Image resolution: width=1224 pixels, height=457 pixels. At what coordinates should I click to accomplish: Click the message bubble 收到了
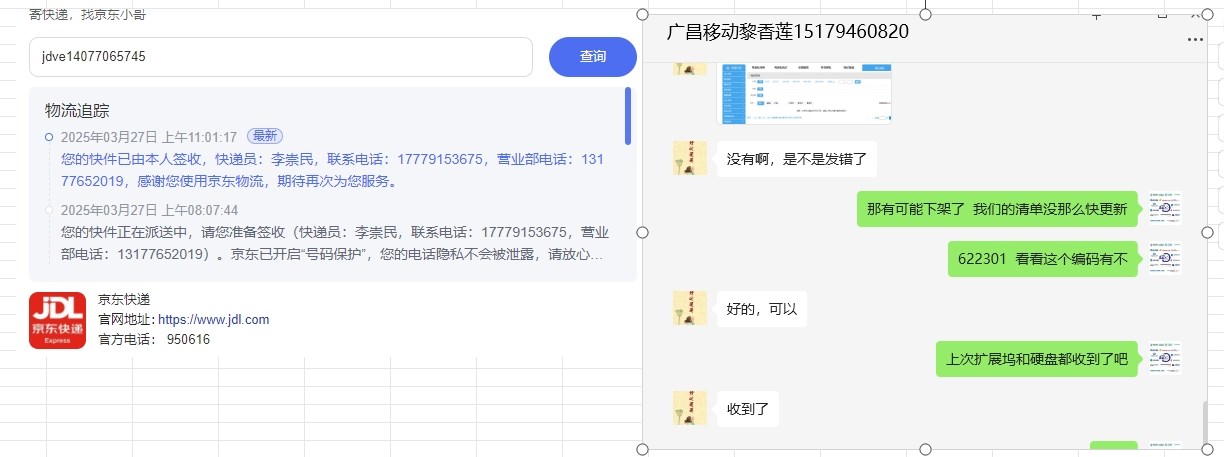pyautogui.click(x=747, y=409)
